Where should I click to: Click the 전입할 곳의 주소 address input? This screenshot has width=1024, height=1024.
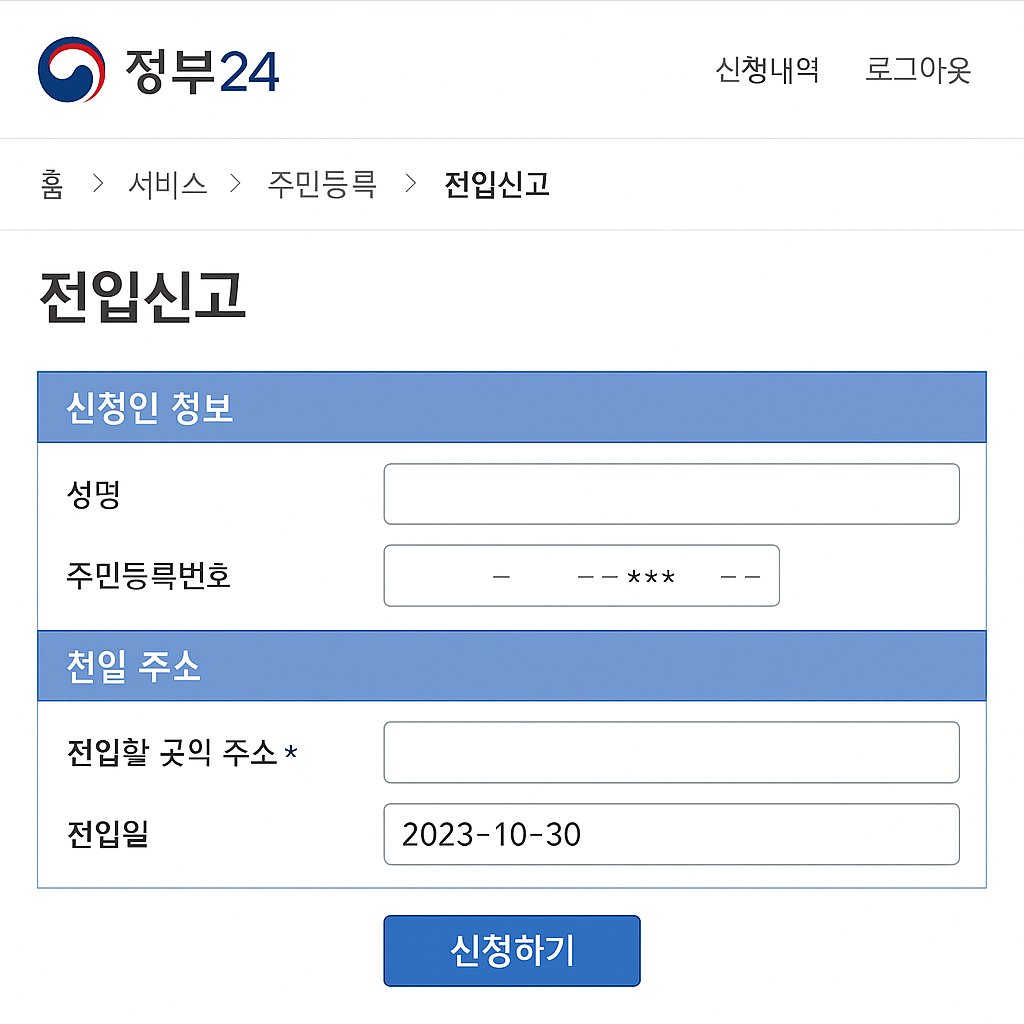tap(671, 752)
